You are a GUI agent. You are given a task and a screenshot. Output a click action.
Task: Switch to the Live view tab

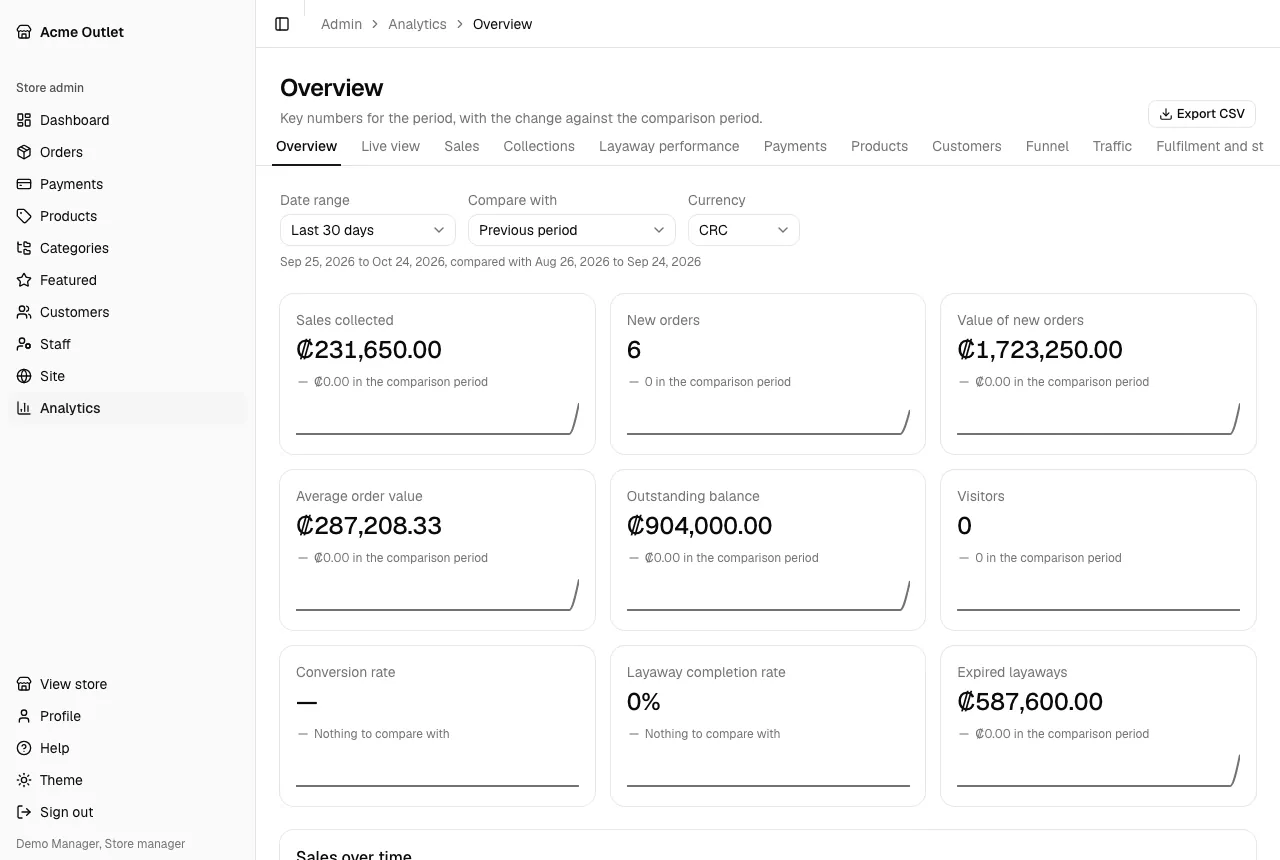click(390, 146)
